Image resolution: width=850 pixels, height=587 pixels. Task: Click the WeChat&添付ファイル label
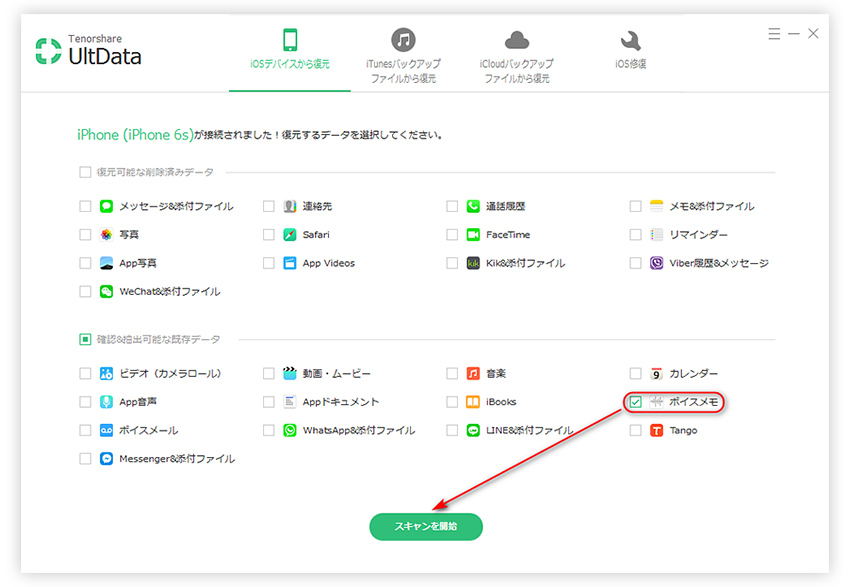click(170, 292)
